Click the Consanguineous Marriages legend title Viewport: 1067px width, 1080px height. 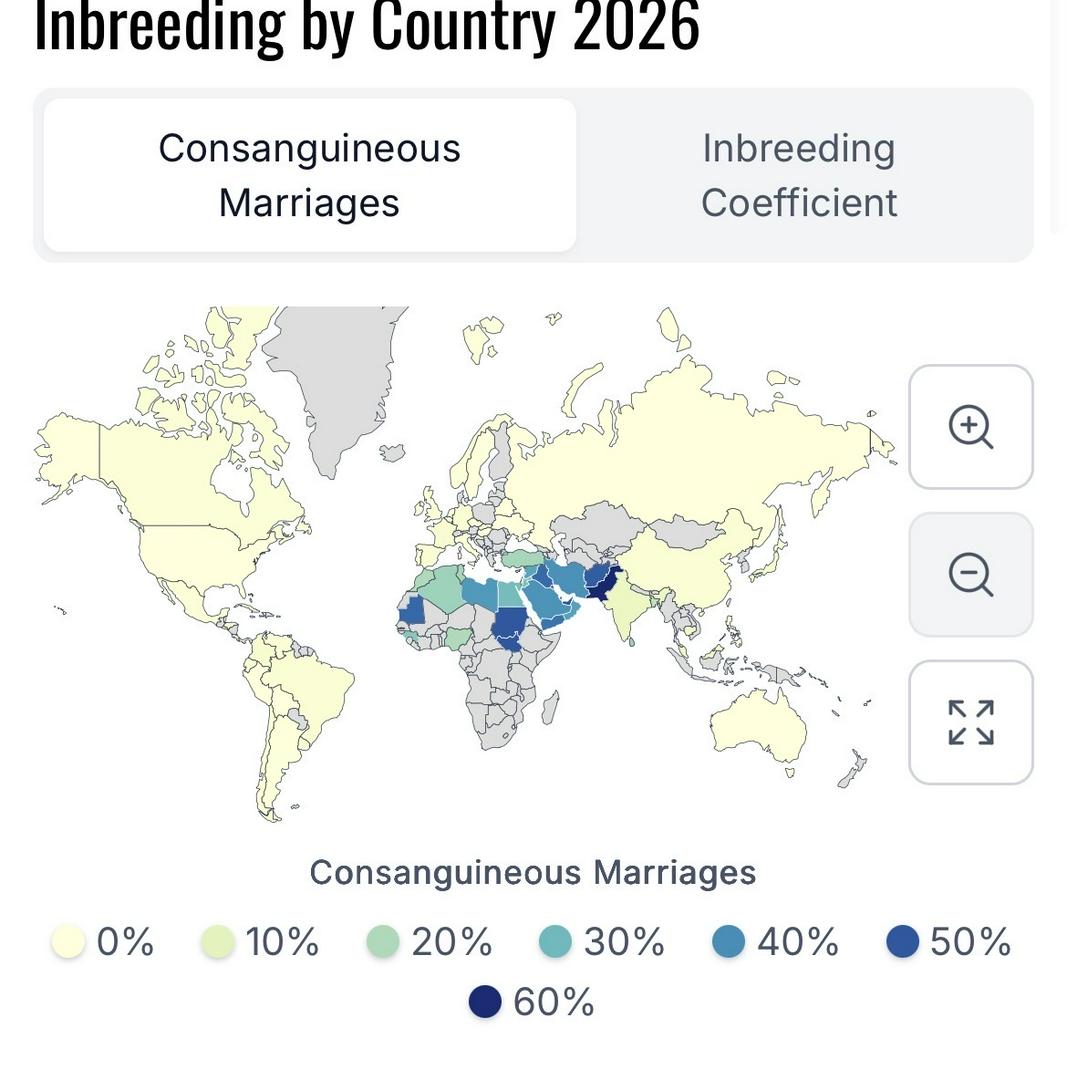533,872
